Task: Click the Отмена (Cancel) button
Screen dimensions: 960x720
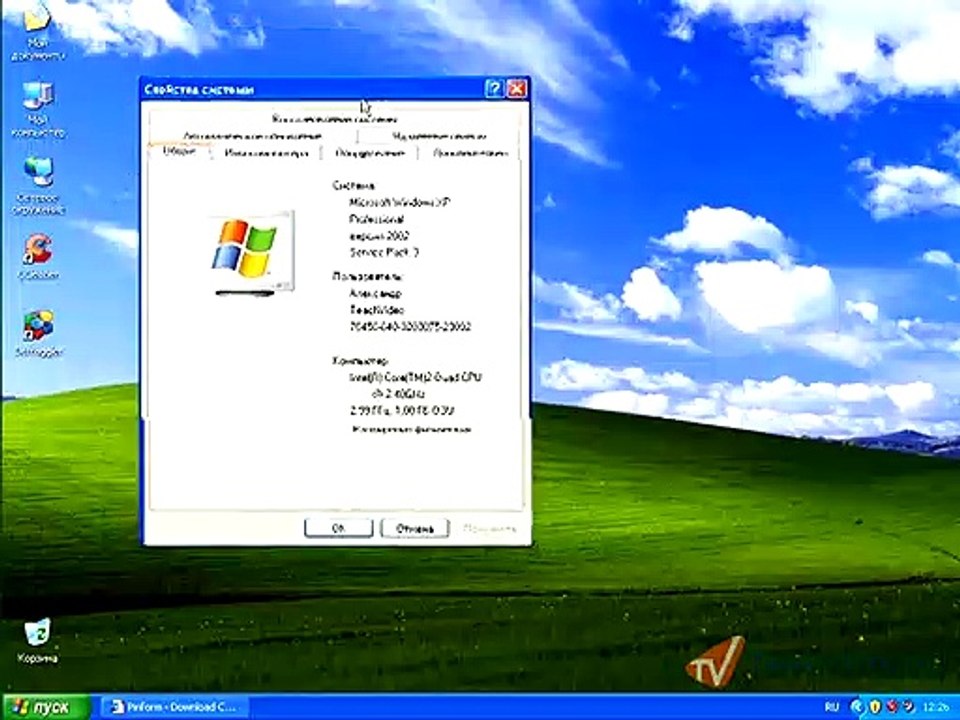Action: 414,528
